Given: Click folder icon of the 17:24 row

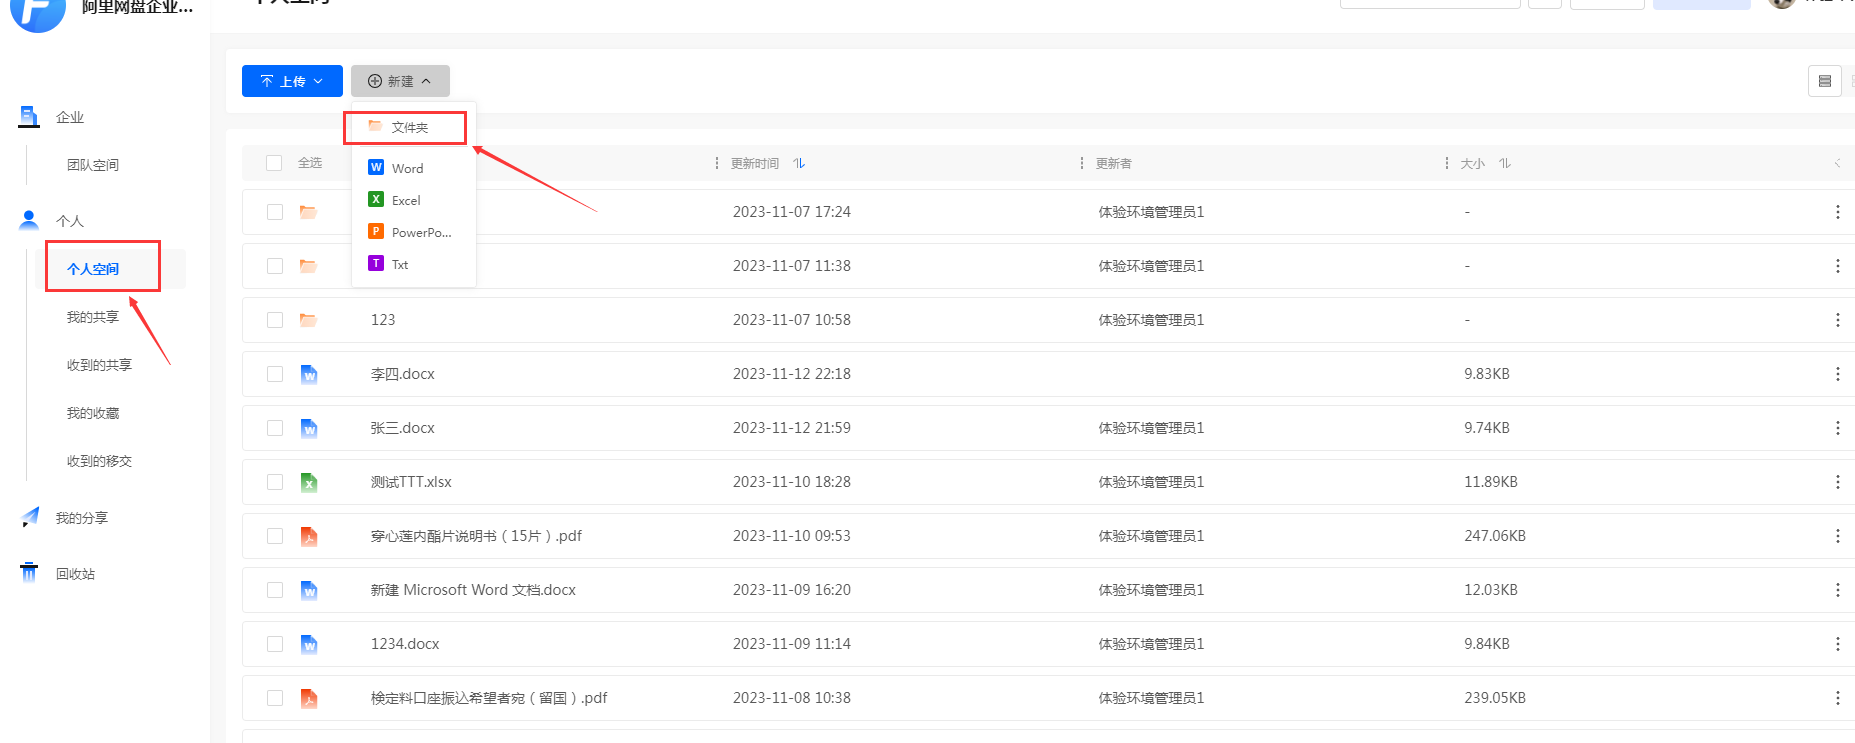Looking at the screenshot, I should tap(308, 212).
